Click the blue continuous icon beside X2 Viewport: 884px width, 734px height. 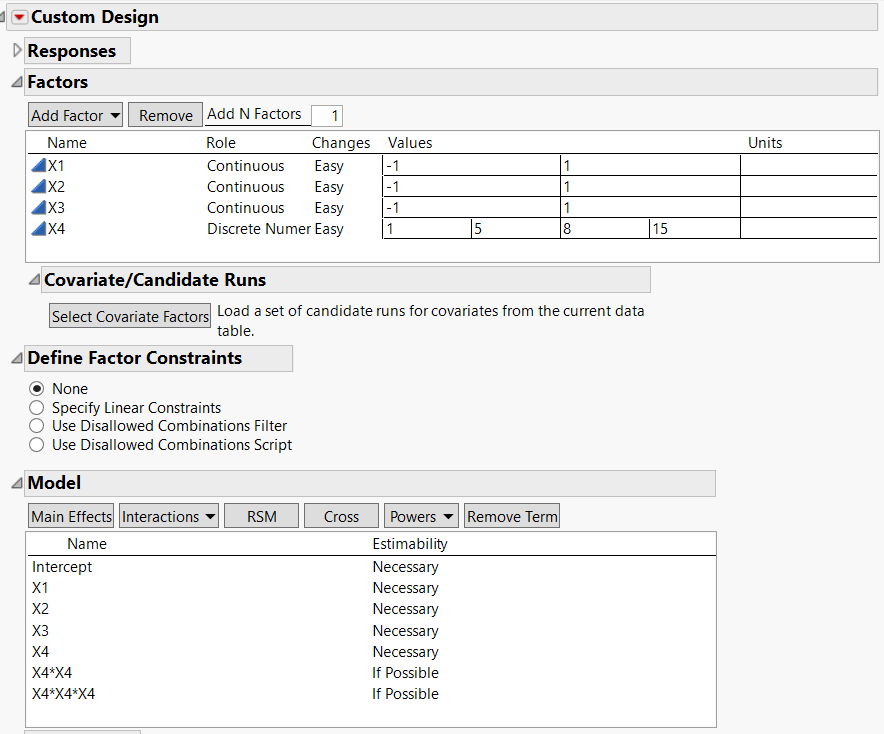39,187
